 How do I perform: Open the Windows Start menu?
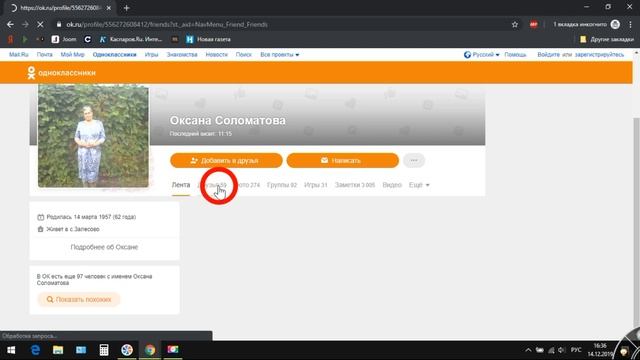(x=11, y=350)
